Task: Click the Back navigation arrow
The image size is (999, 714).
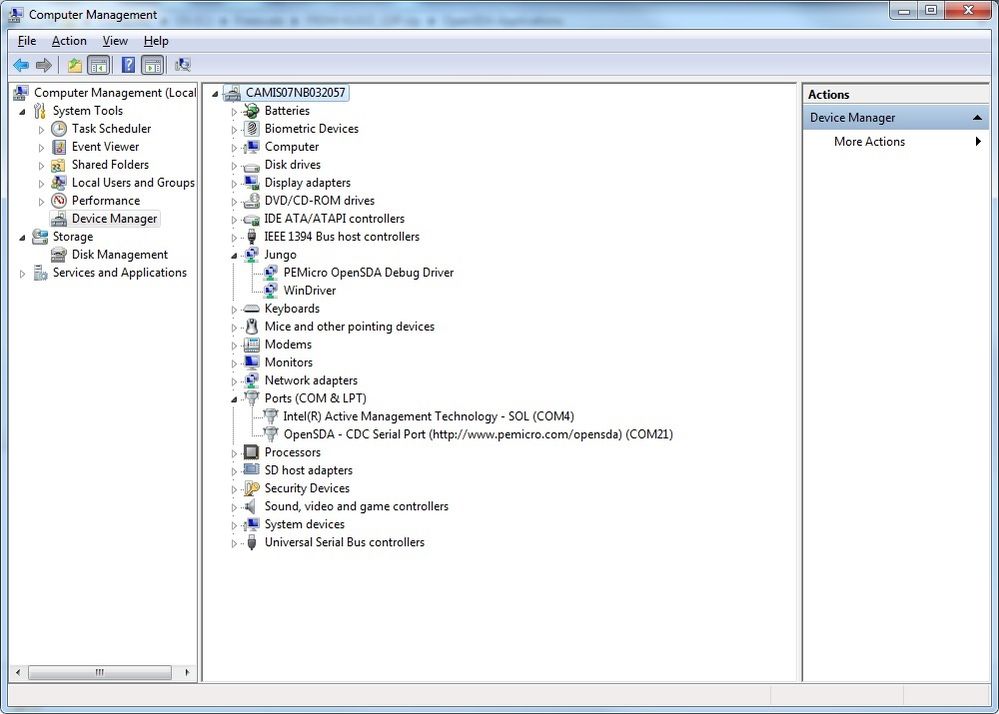Action: (21, 65)
